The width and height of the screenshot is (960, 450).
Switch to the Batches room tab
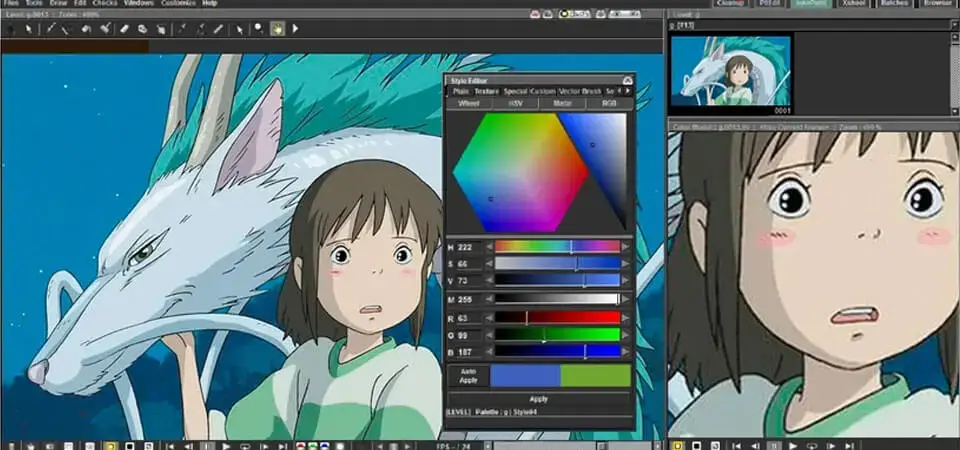tap(894, 3)
